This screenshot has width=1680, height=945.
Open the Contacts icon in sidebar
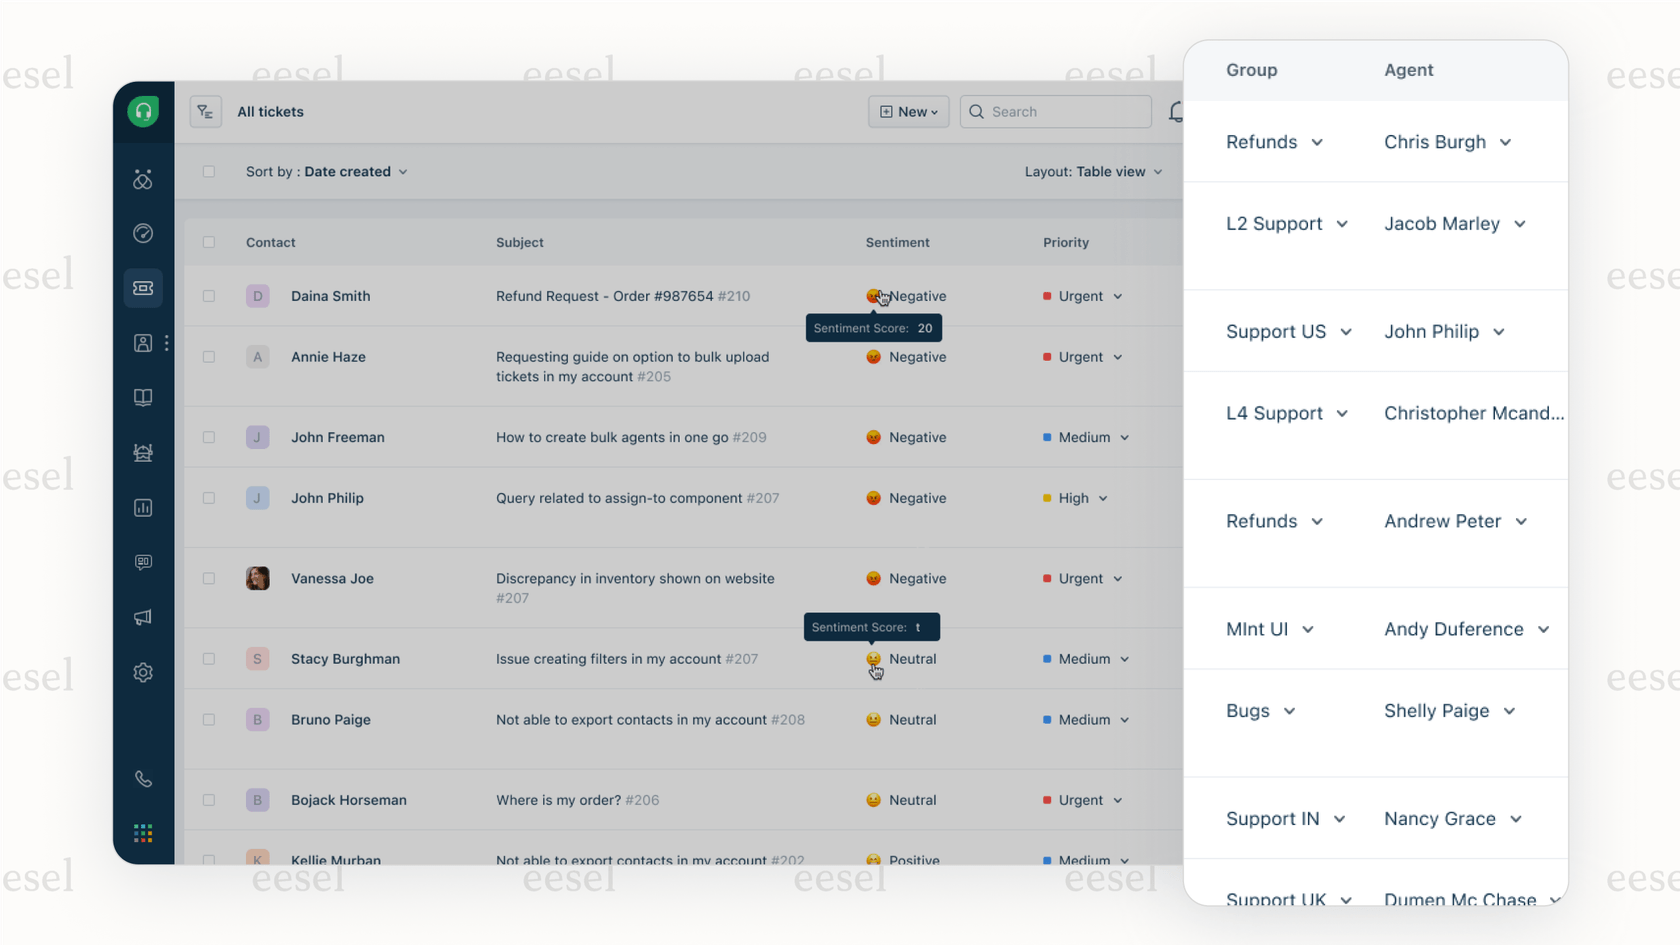click(143, 343)
